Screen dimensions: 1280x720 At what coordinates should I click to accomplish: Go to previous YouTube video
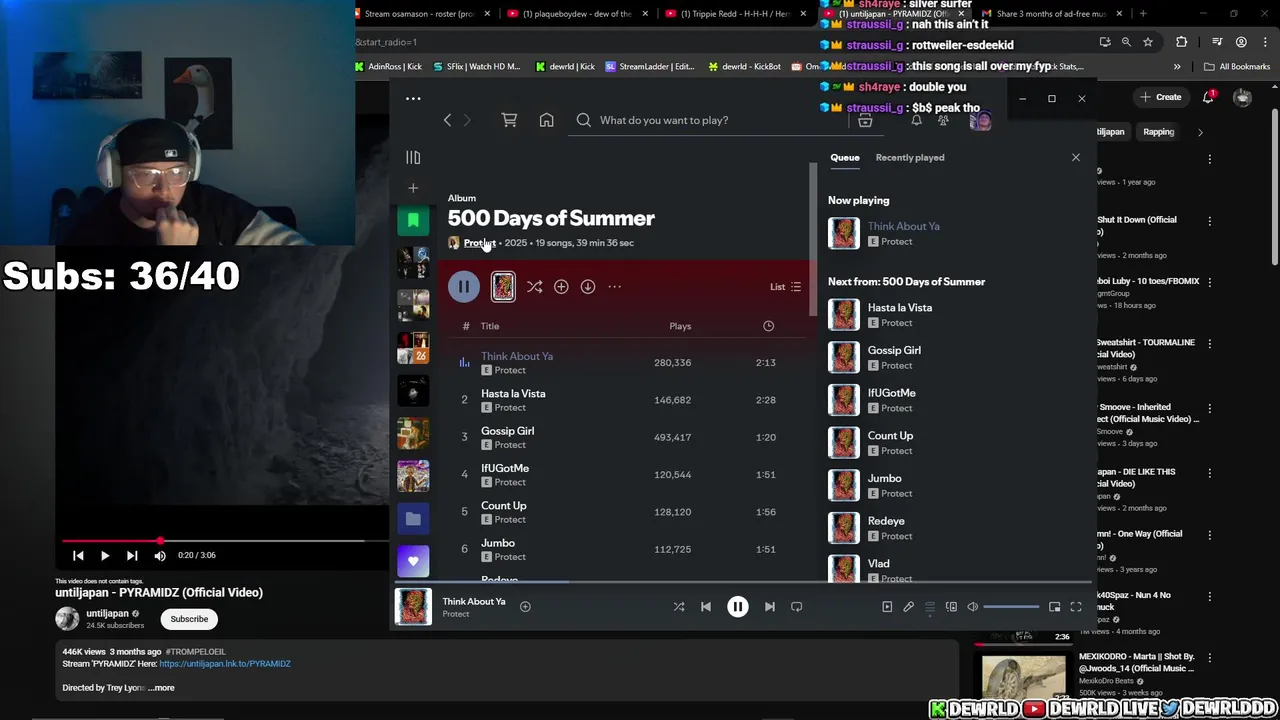(x=78, y=555)
